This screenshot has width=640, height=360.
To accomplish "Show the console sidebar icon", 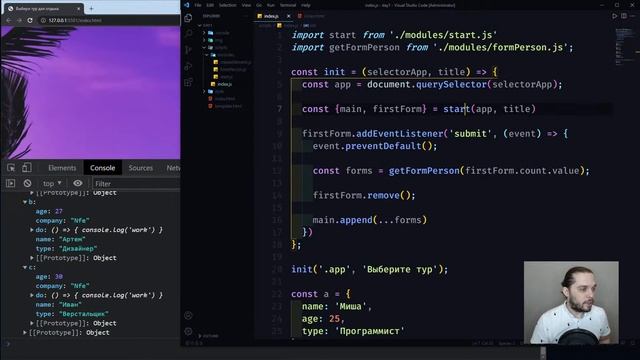I will [10, 183].
